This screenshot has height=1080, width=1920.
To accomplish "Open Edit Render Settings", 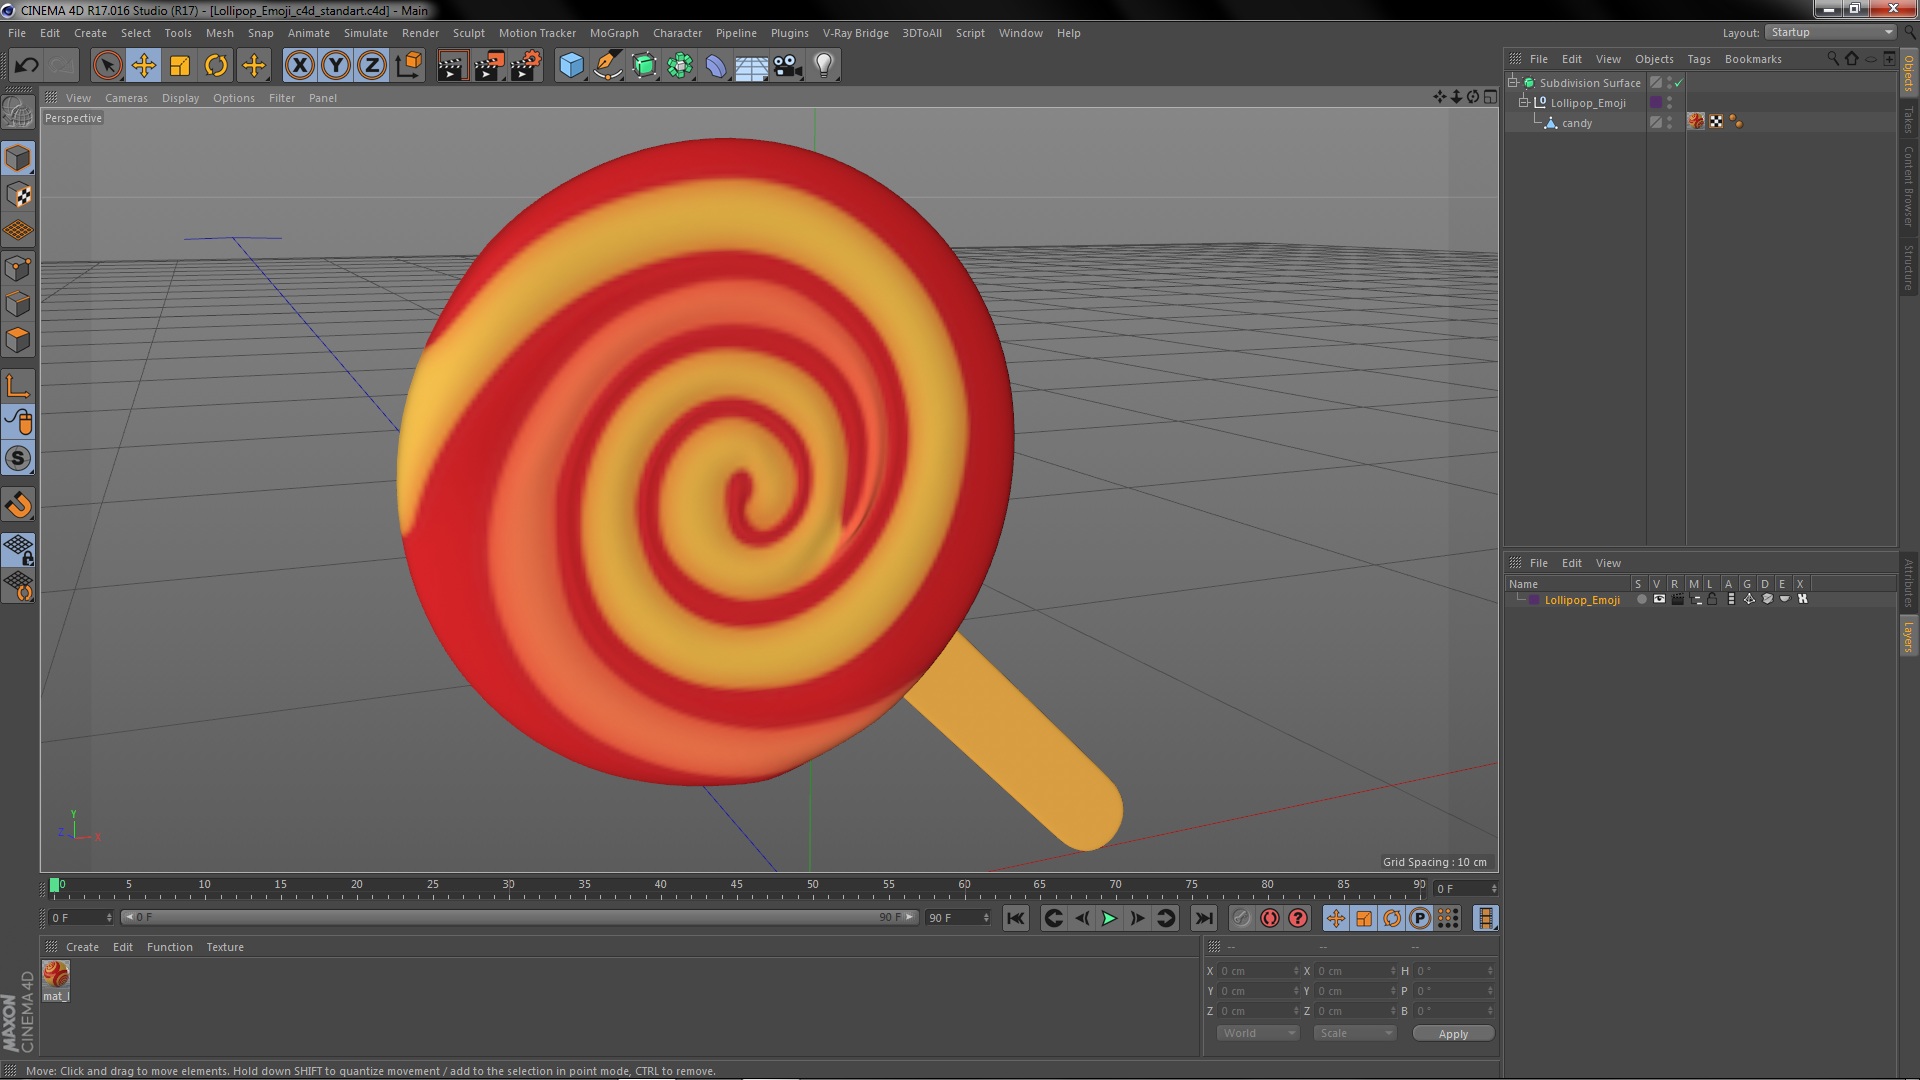I will tap(526, 66).
